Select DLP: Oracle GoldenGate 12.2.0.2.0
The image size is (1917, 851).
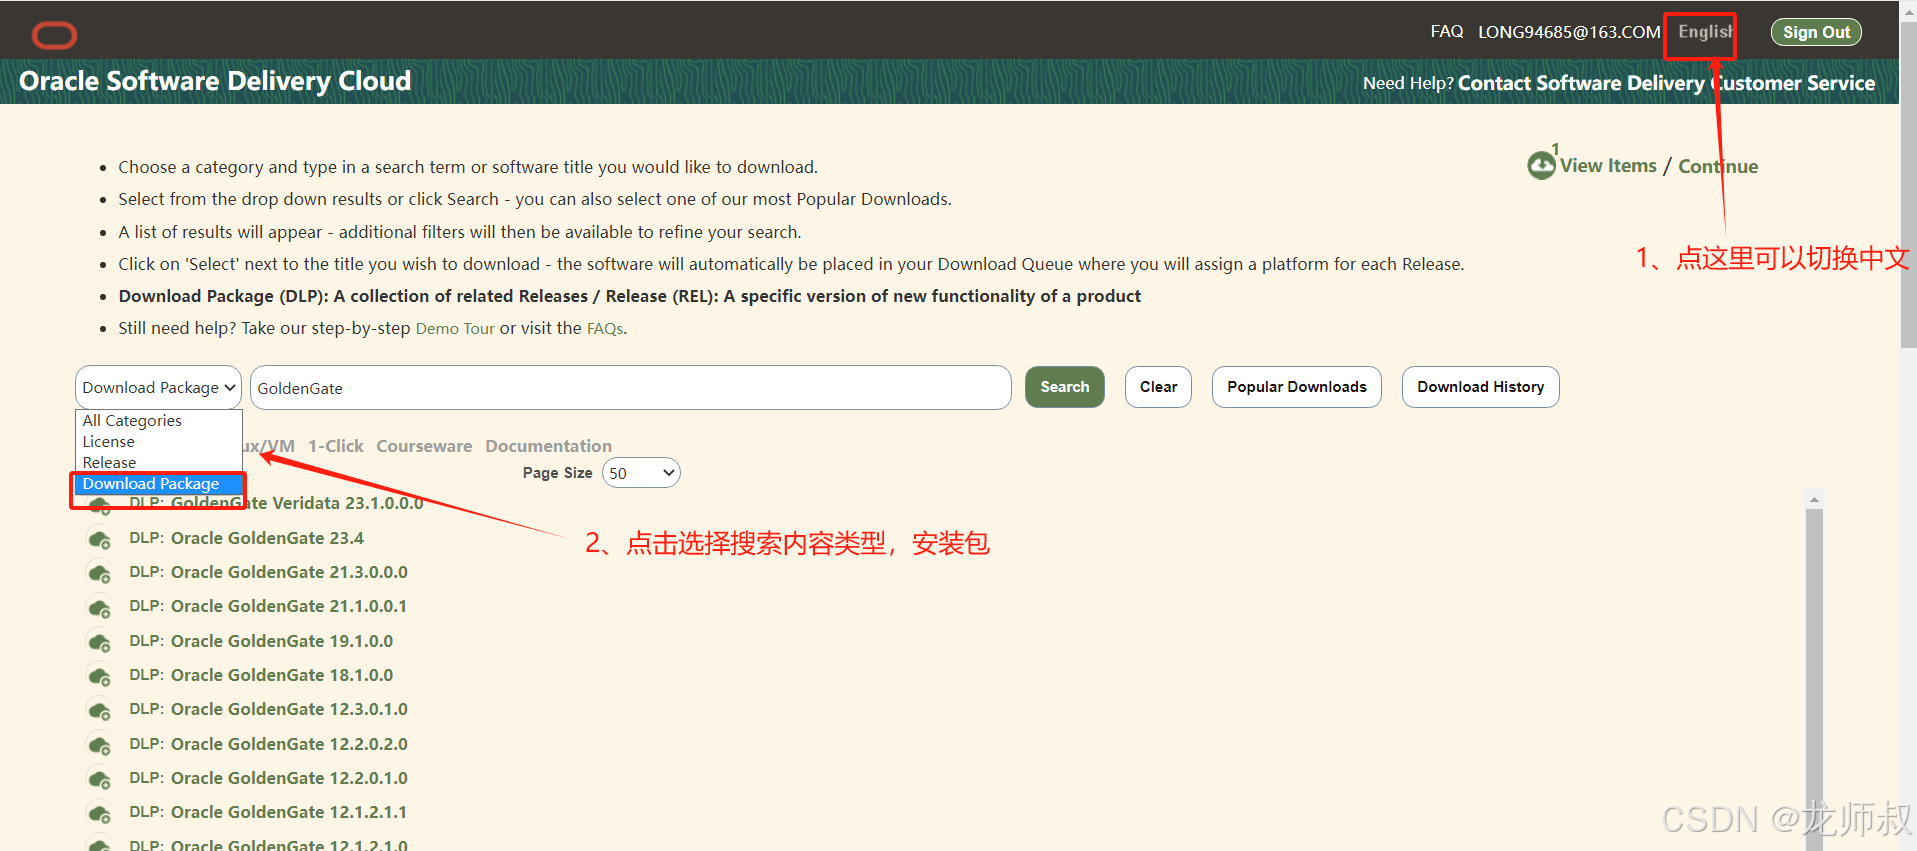click(x=268, y=744)
